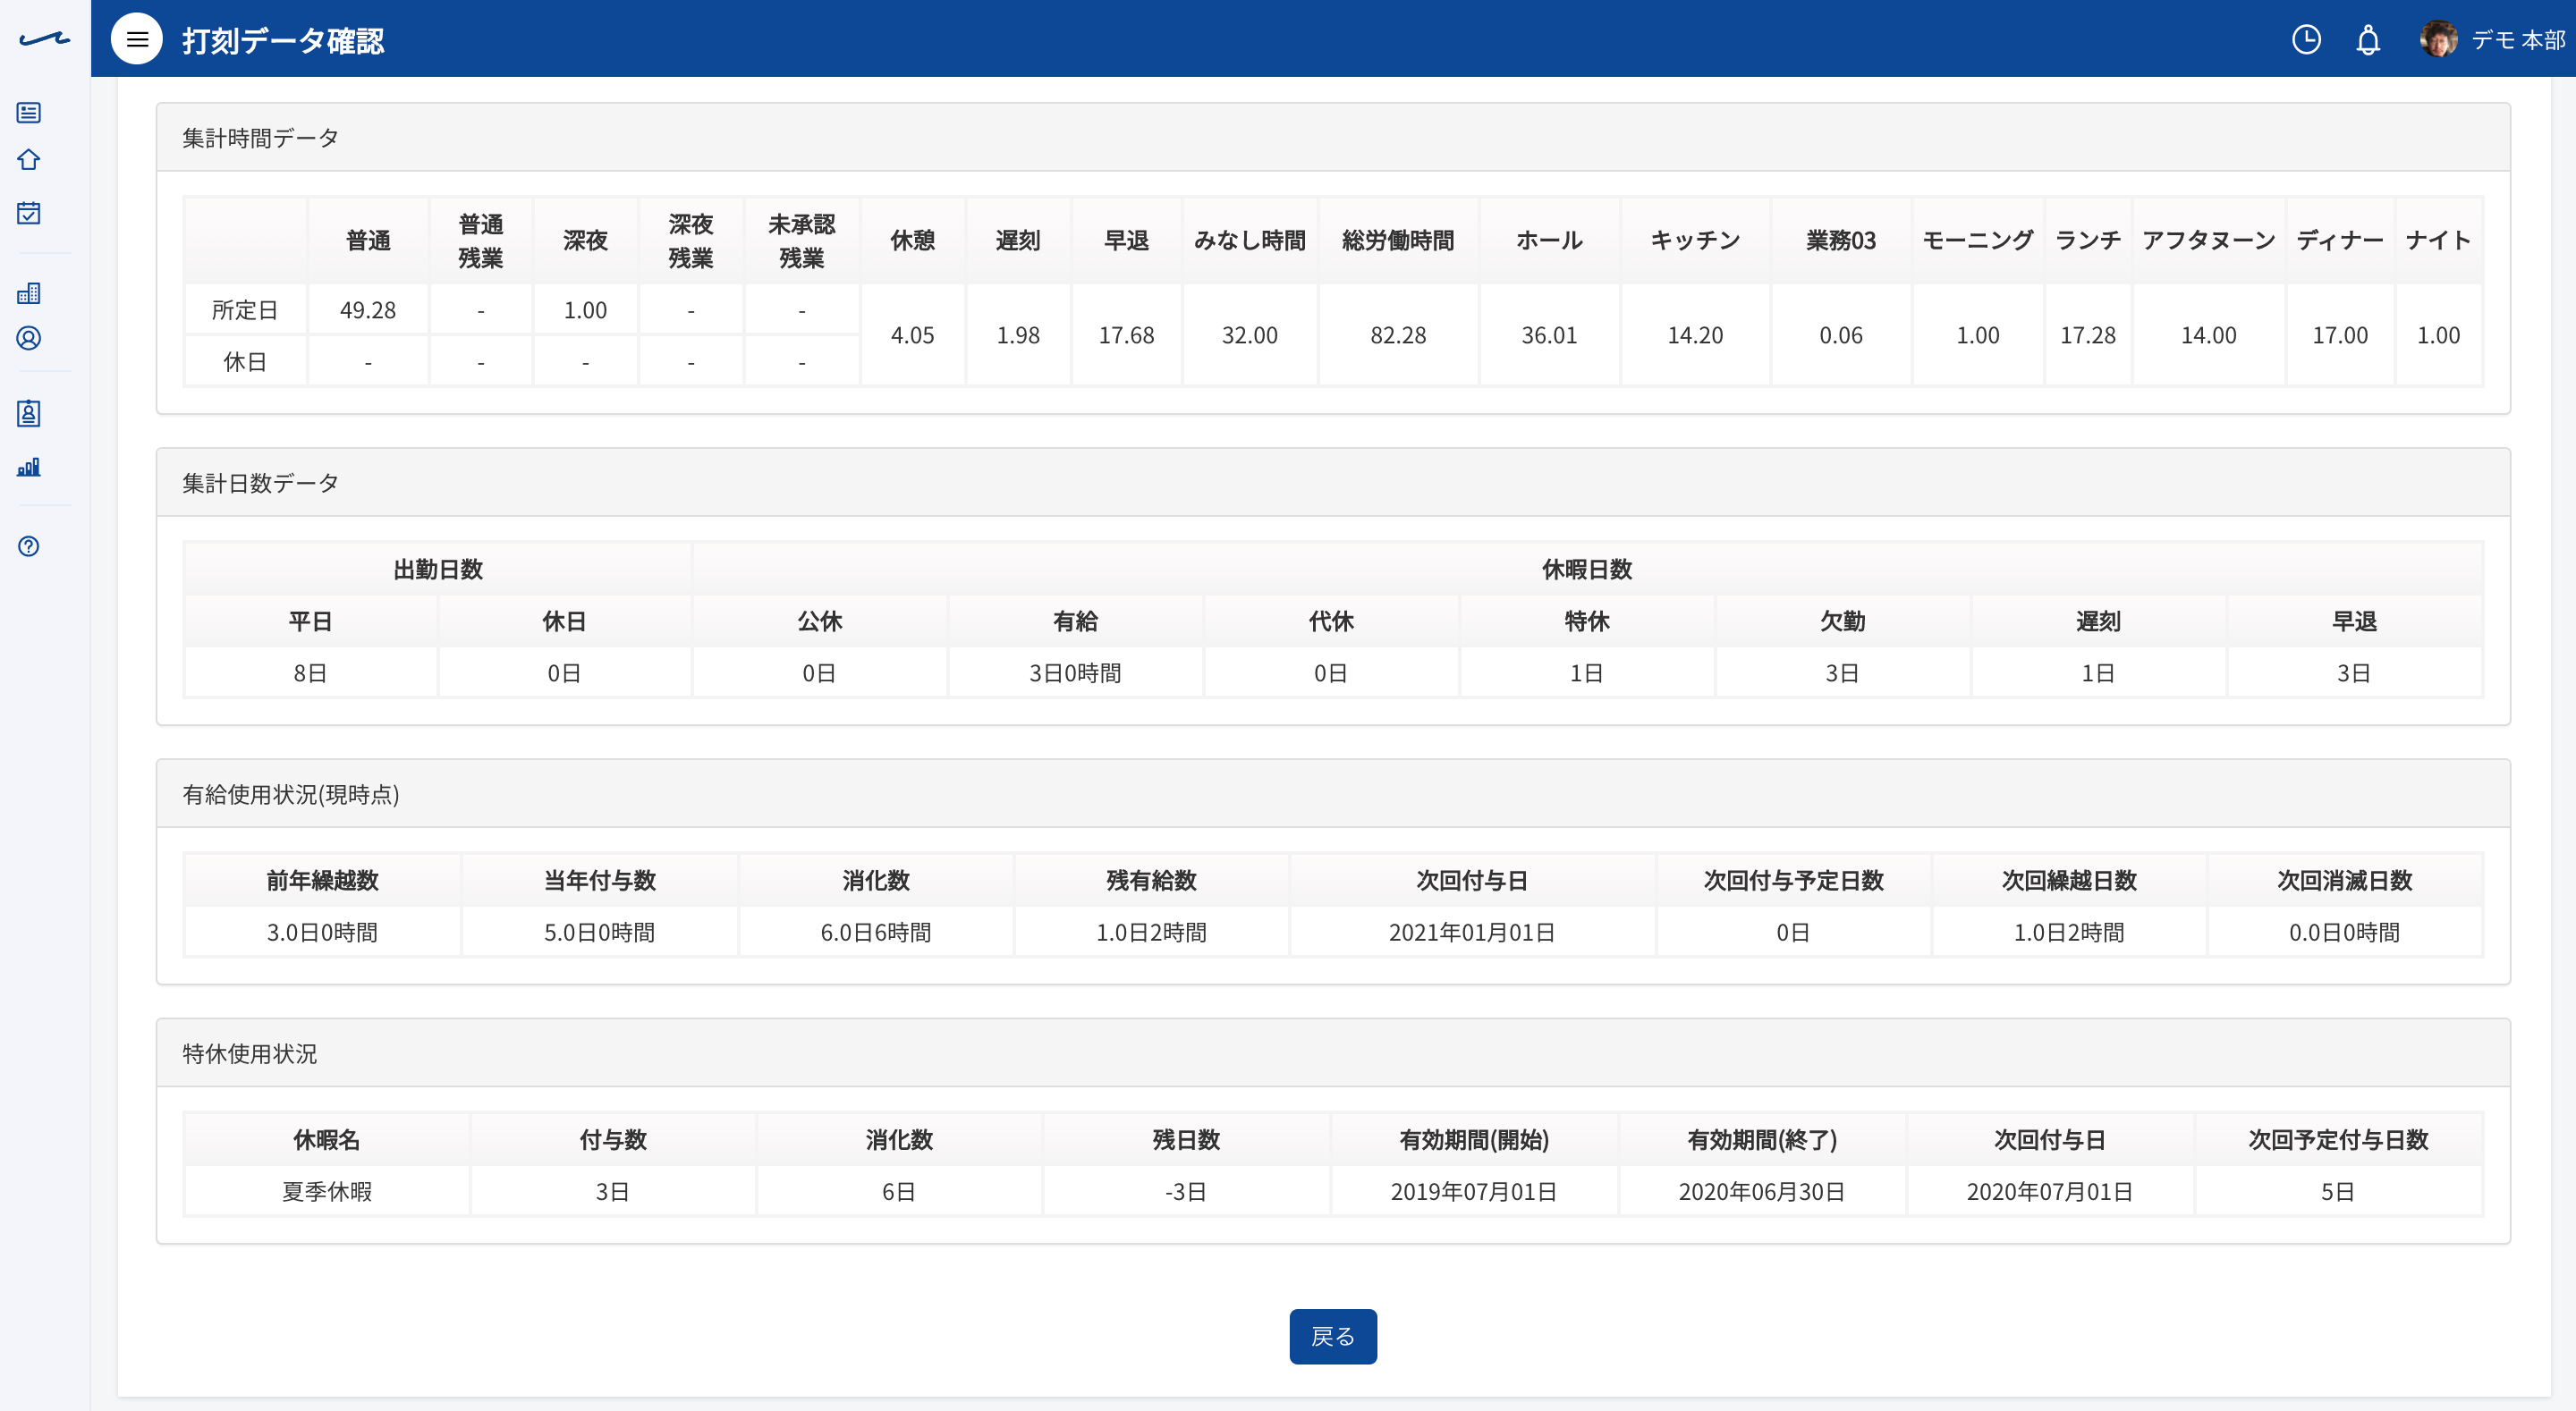Open the help question mark icon
2576x1411 pixels.
(x=29, y=546)
